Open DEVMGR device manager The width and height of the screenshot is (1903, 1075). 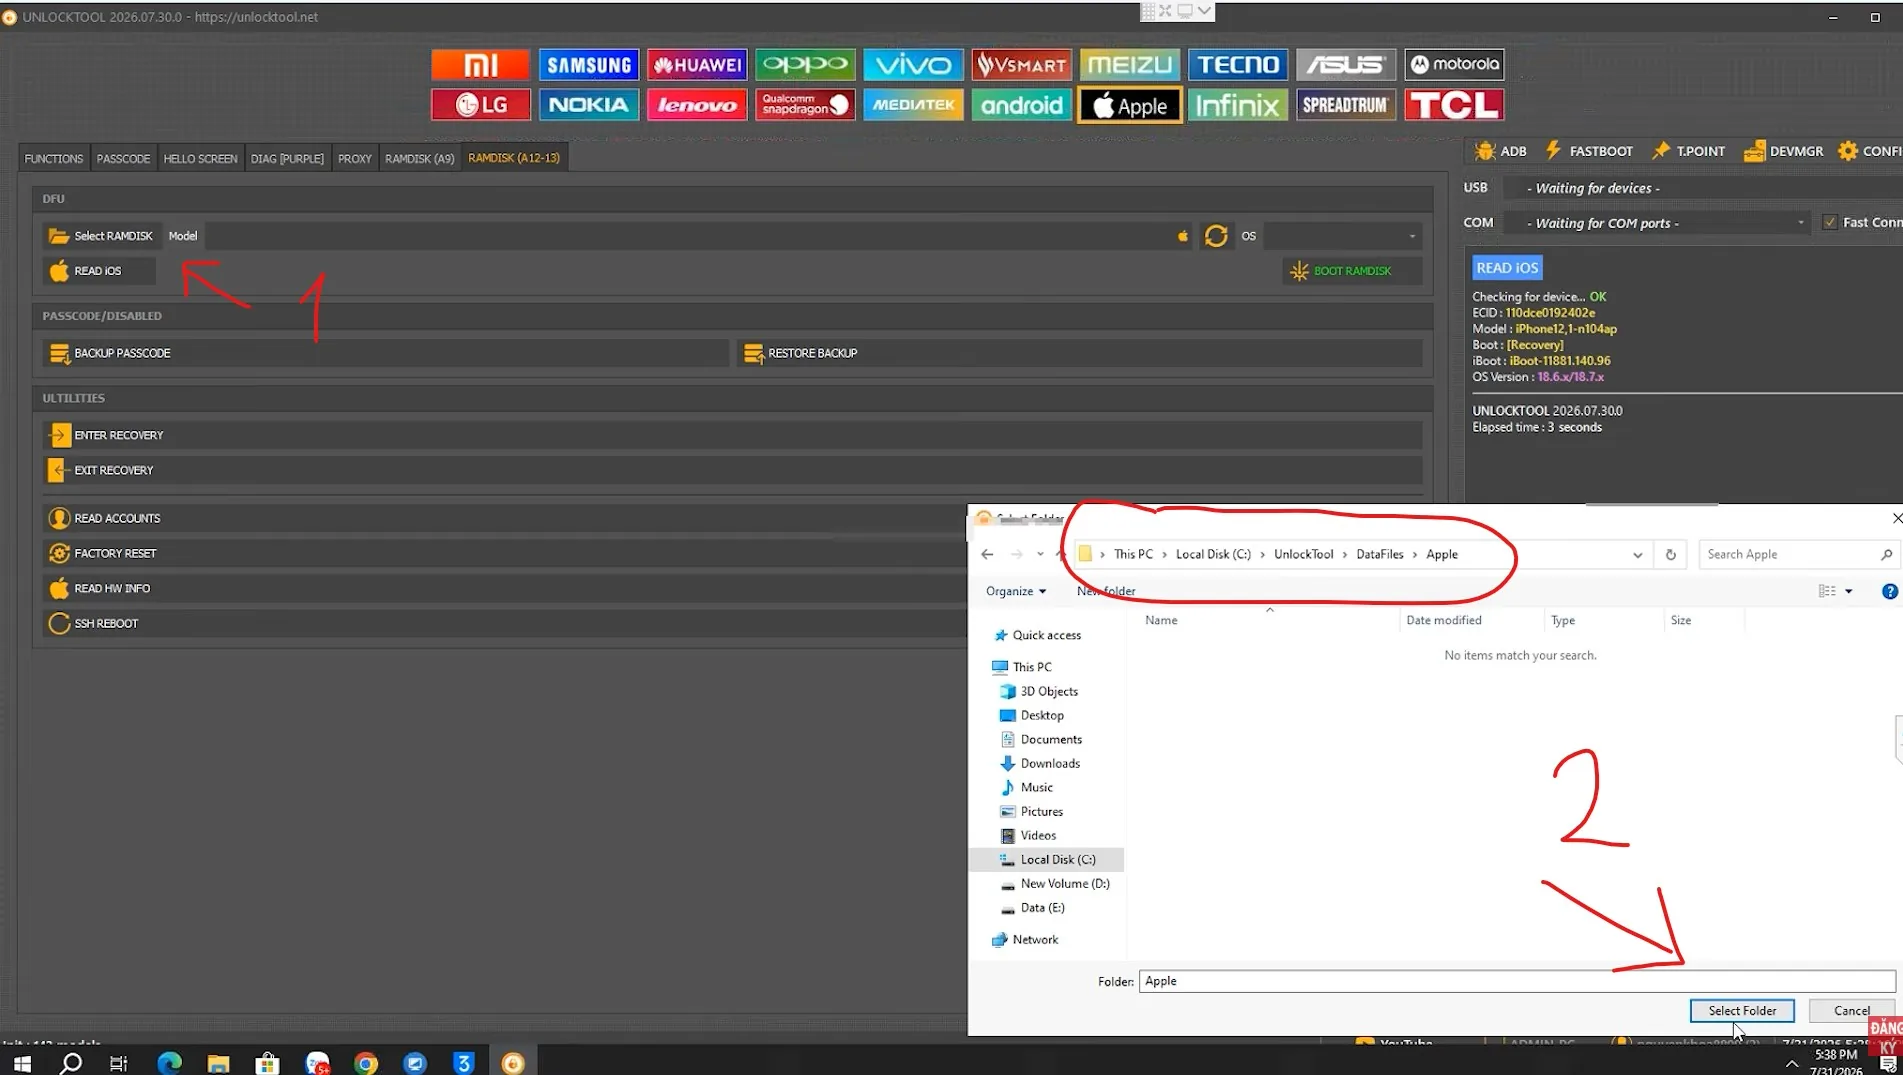(1783, 151)
